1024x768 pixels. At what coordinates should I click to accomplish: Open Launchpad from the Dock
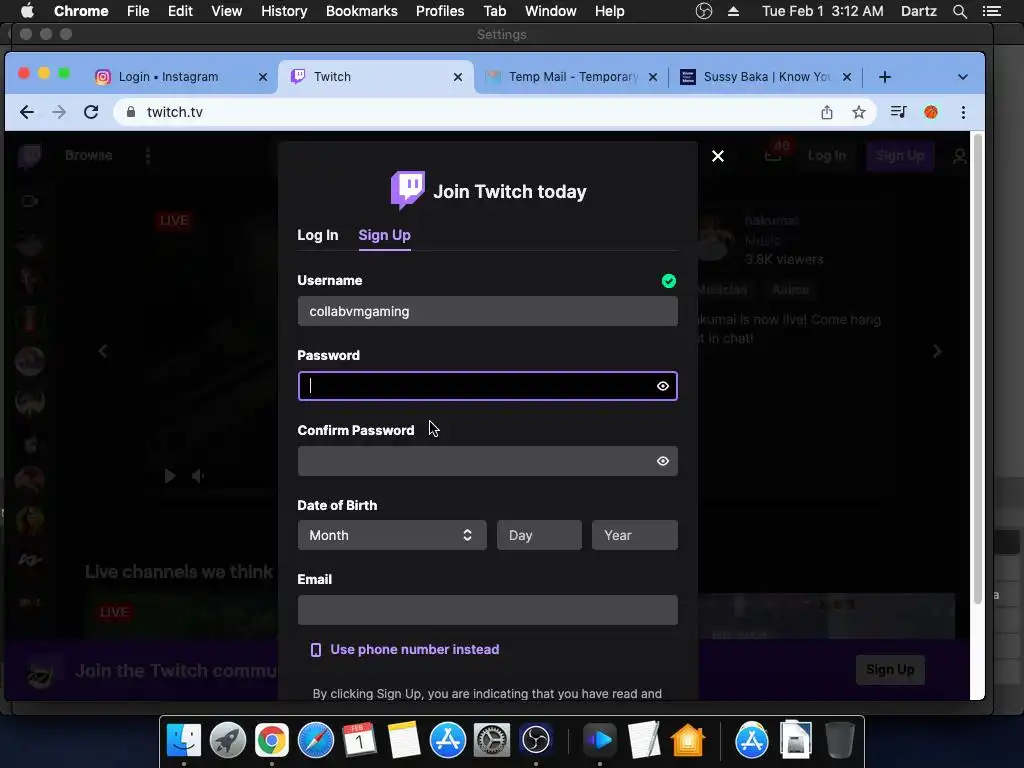(227, 740)
